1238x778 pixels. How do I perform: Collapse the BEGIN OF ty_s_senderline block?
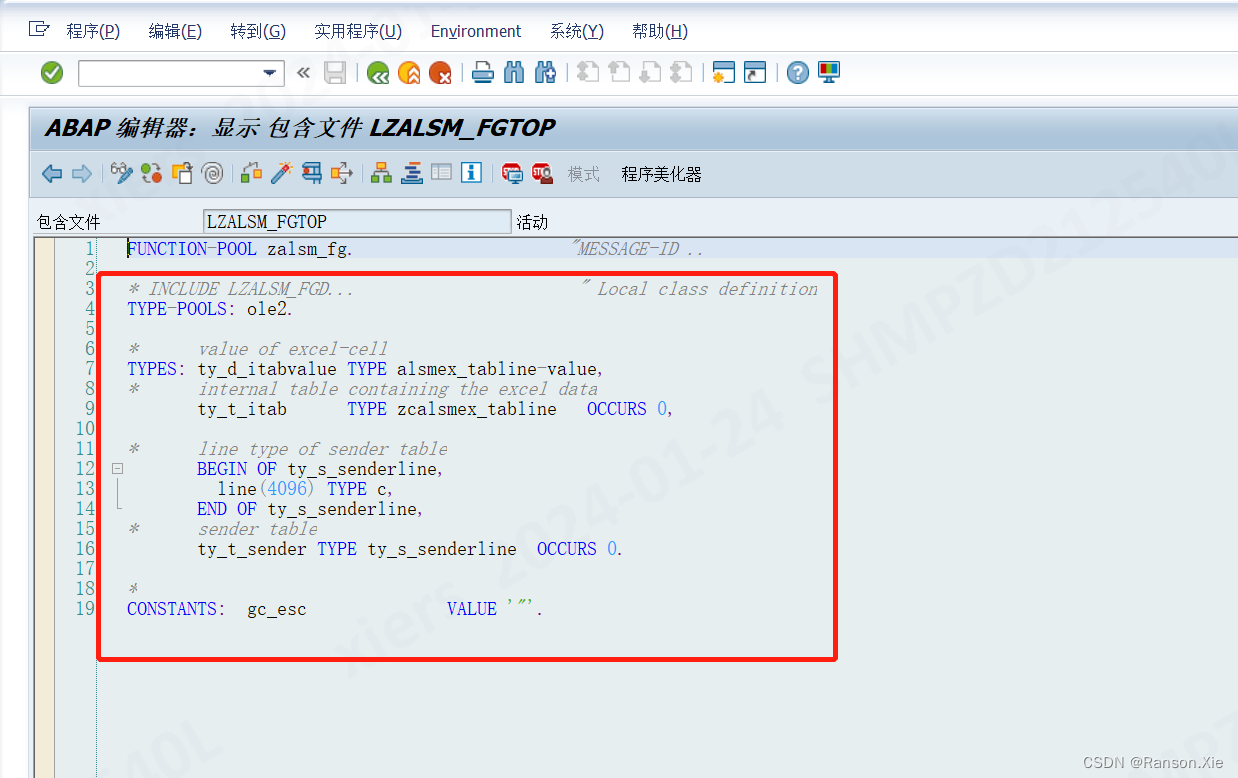tap(117, 468)
